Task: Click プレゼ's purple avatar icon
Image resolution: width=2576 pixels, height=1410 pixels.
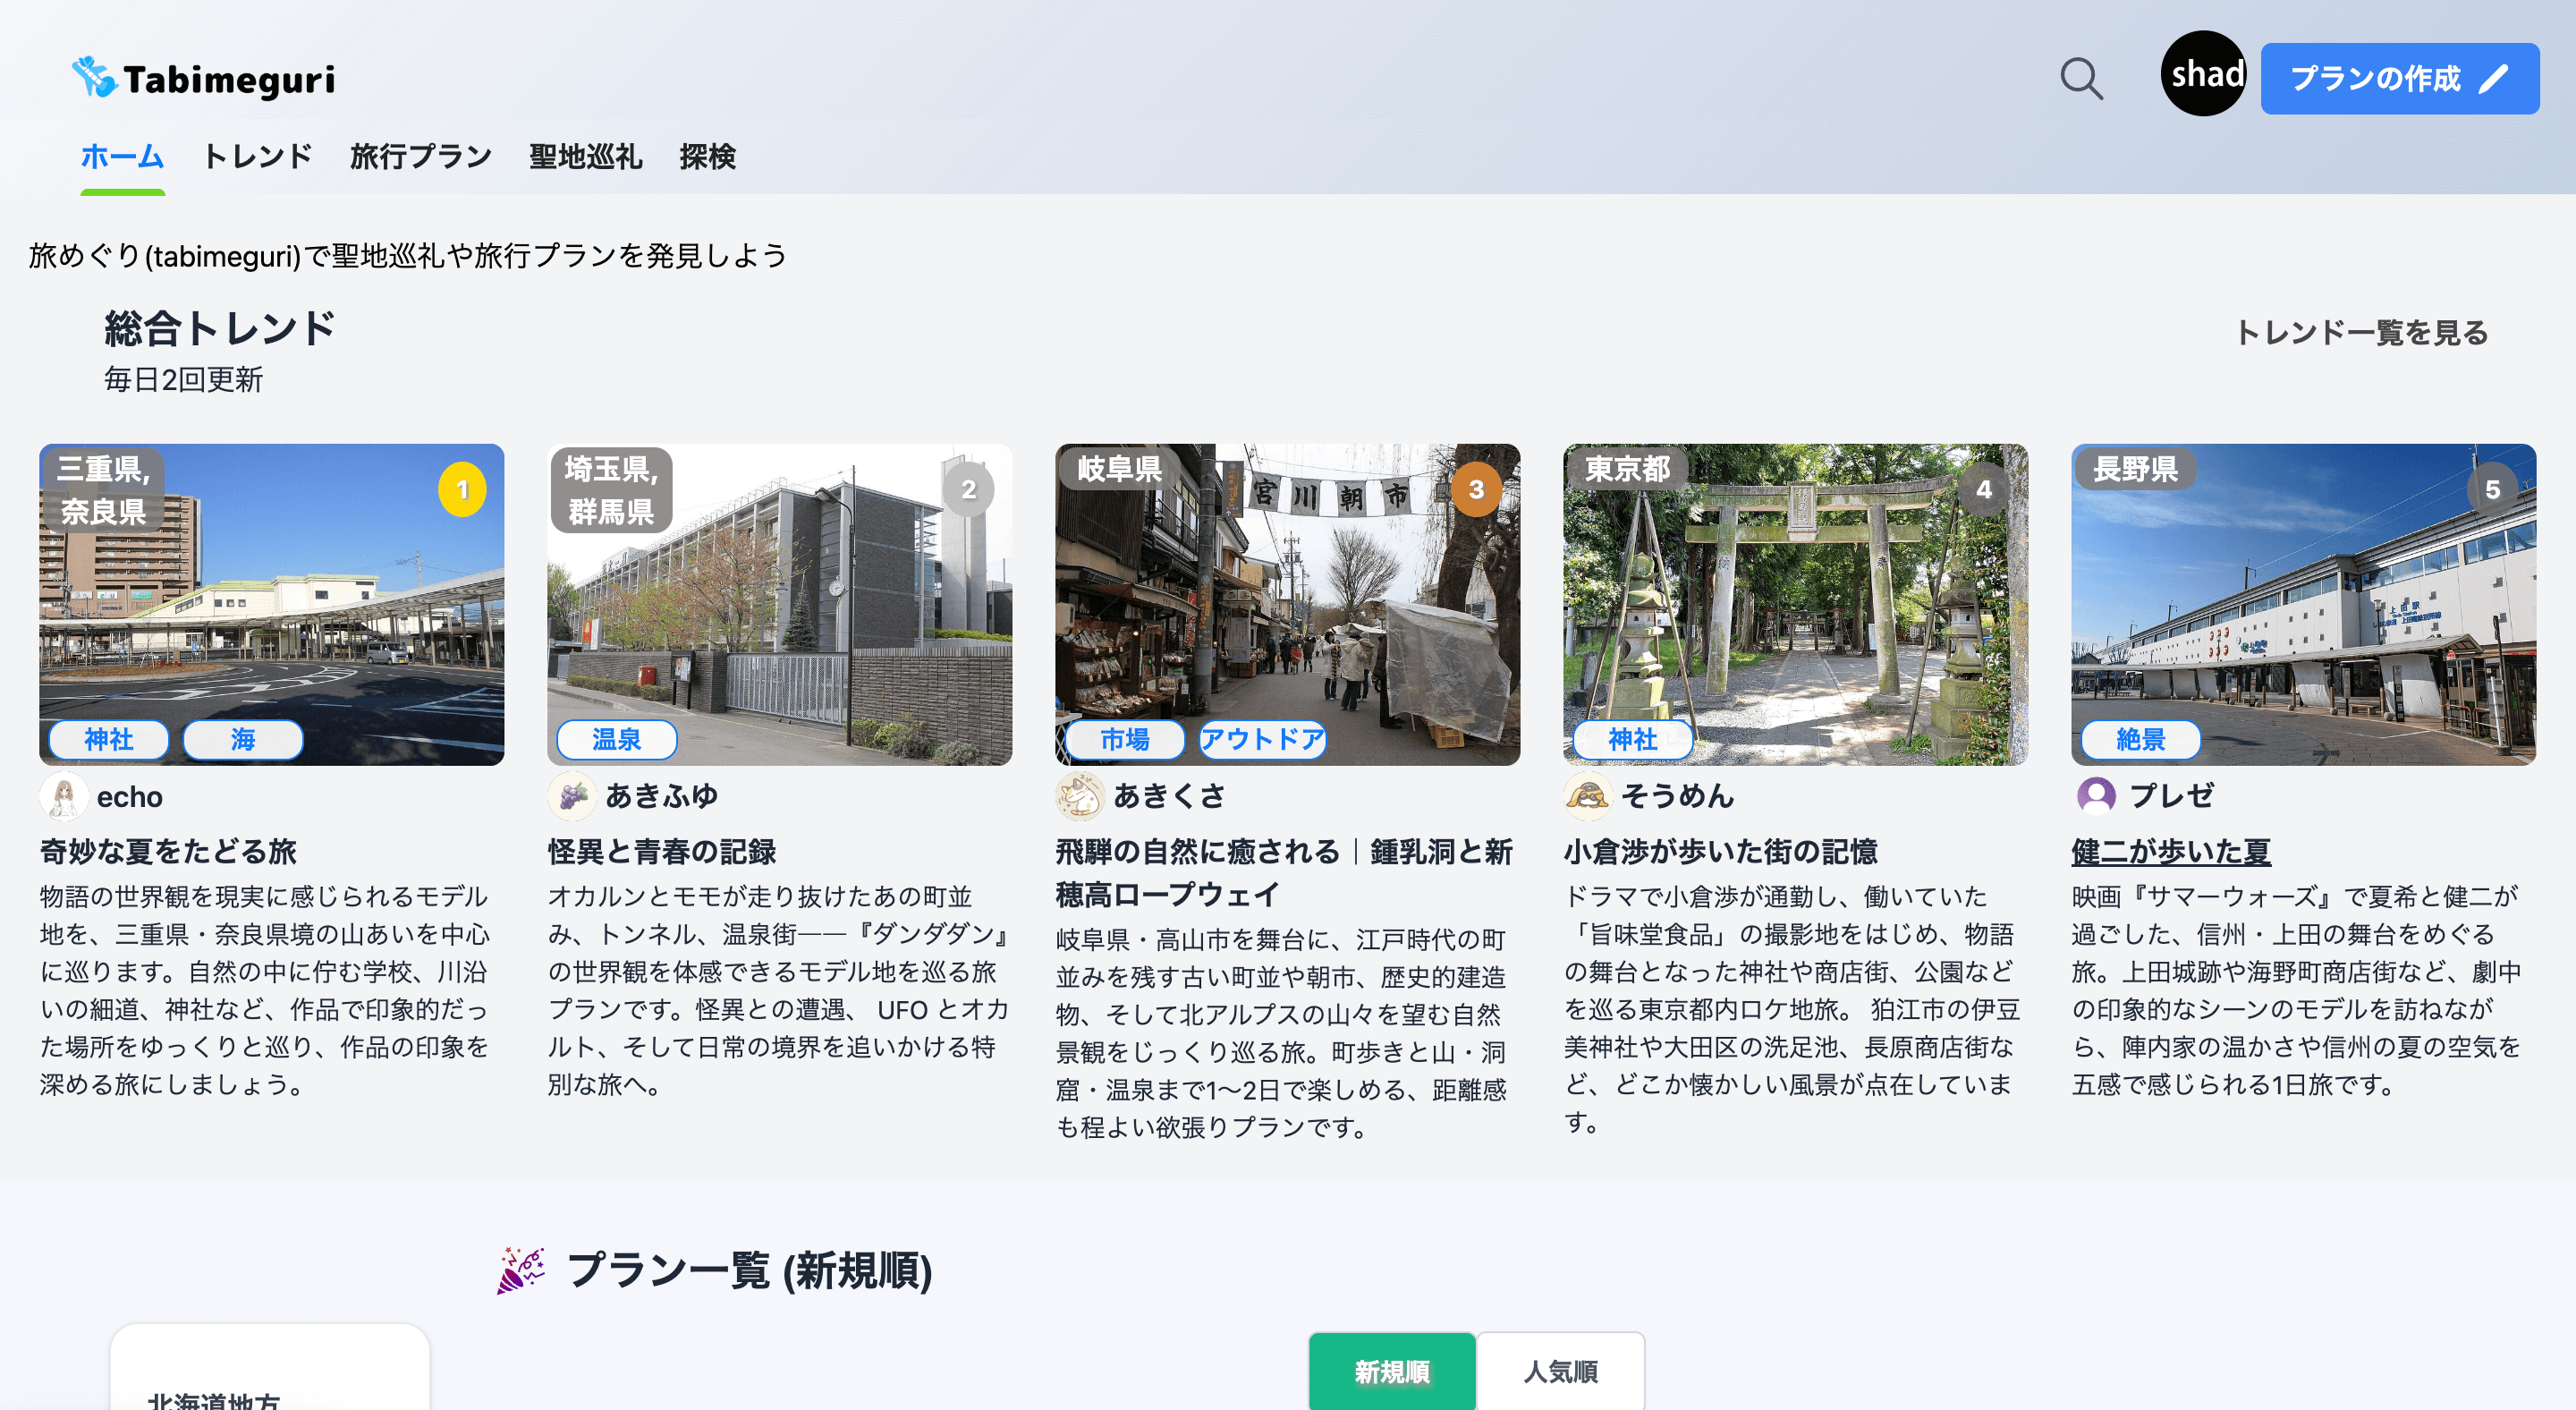Action: 2097,796
